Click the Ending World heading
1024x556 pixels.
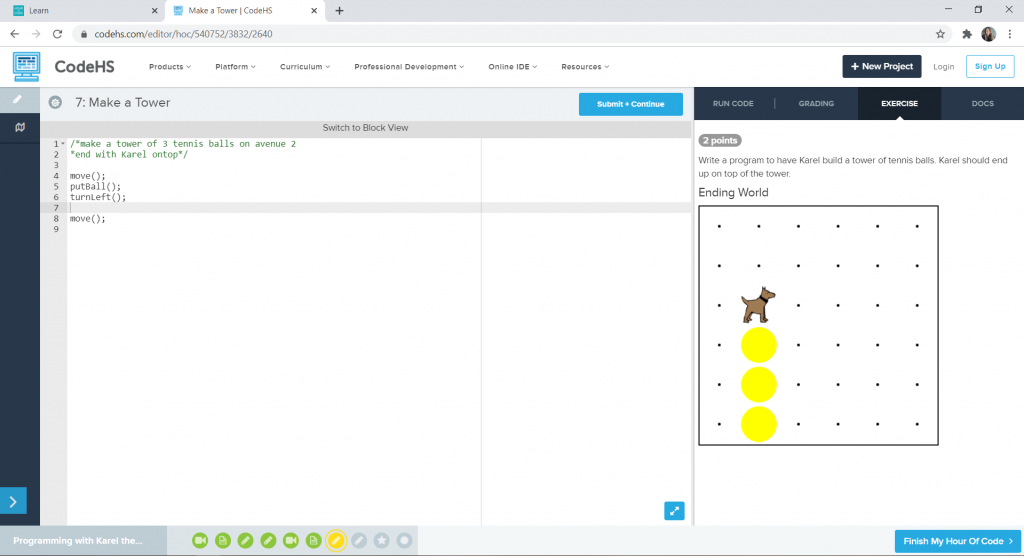coord(733,192)
